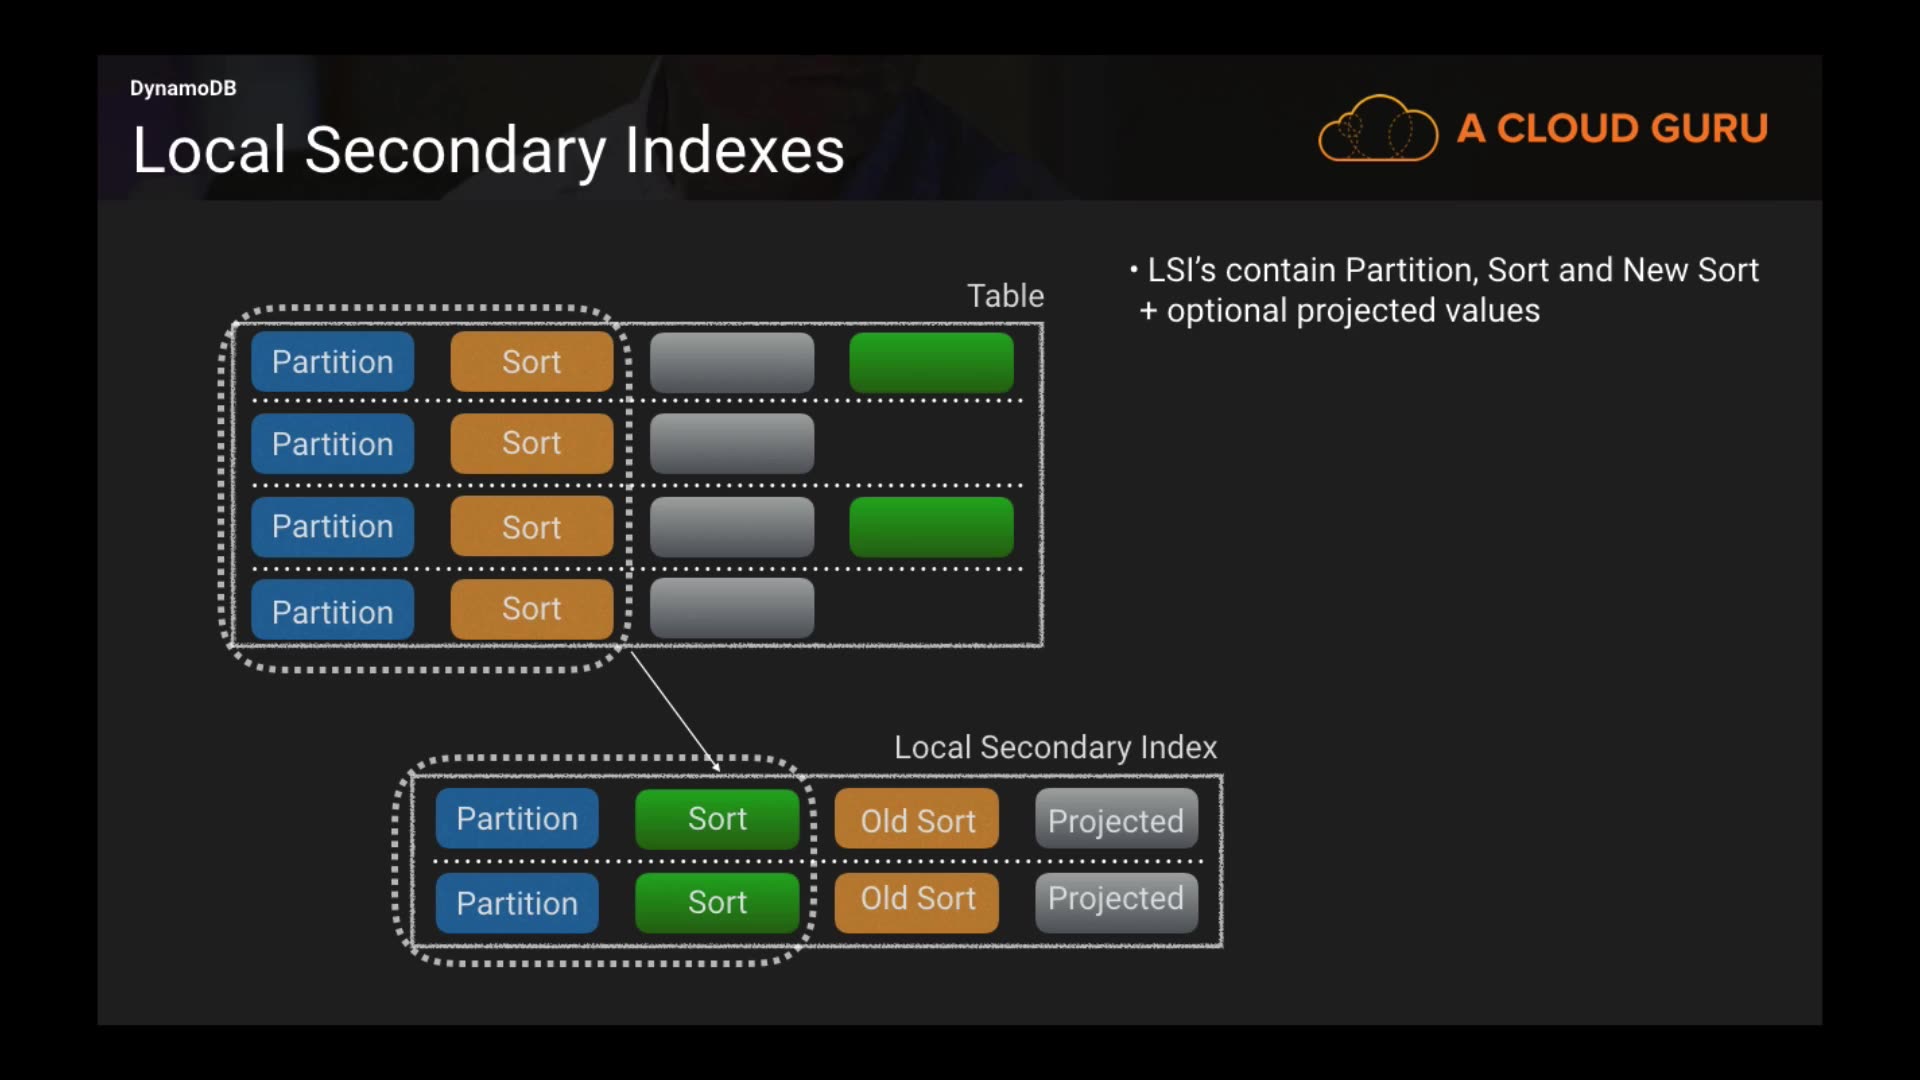The width and height of the screenshot is (1920, 1080).
Task: Click the A CLOUD GURU brand text
Action: [1612, 128]
